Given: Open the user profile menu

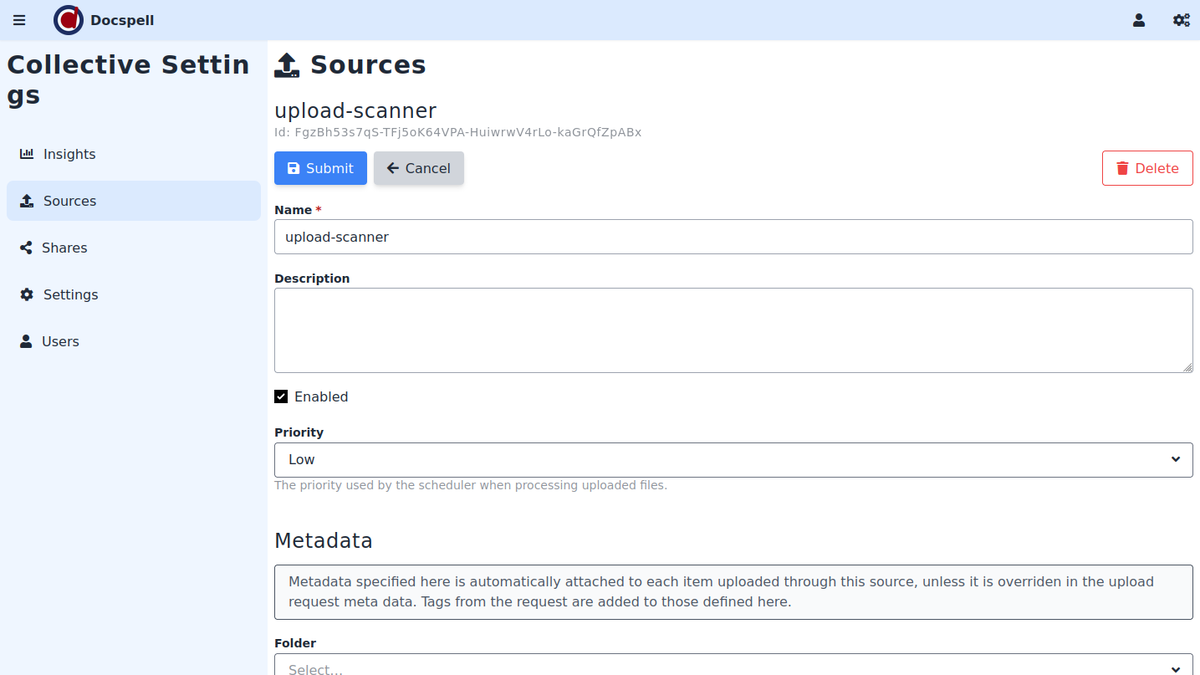Looking at the screenshot, I should [x=1138, y=20].
